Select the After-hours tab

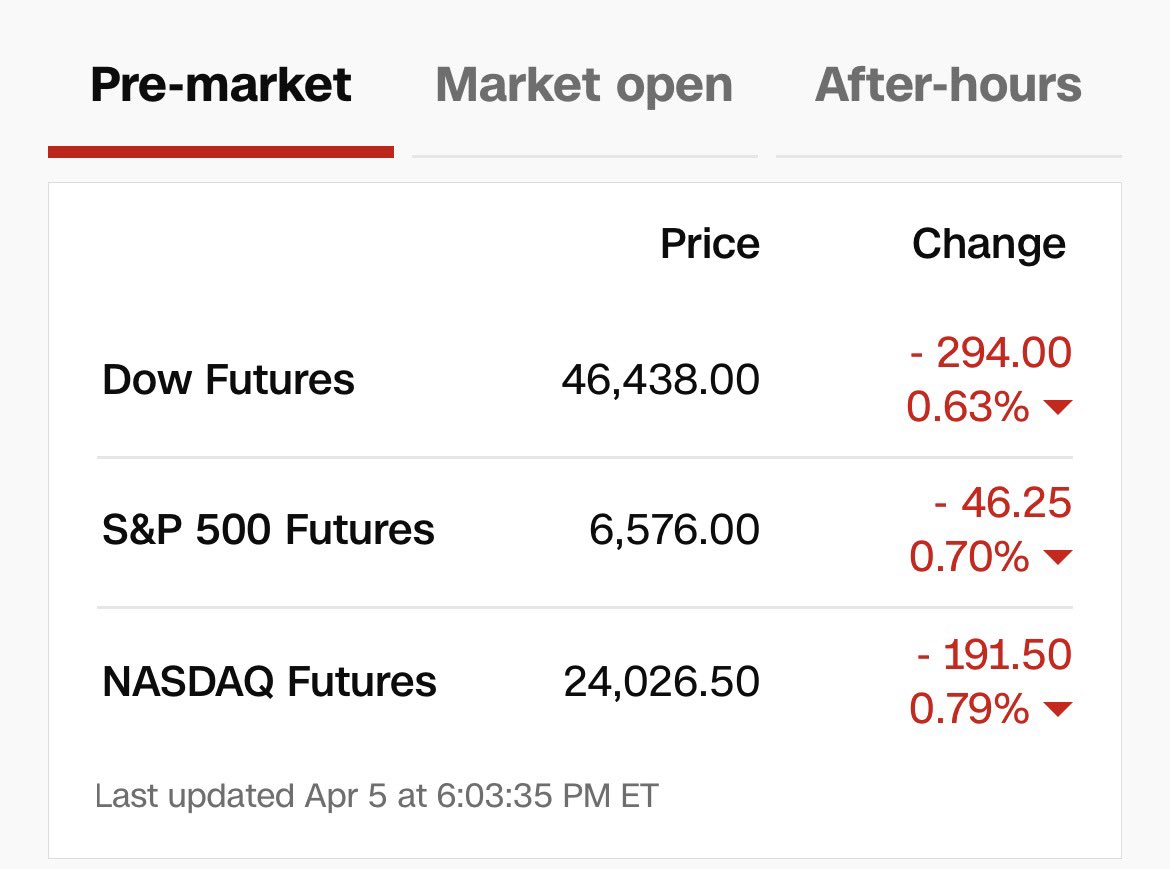(948, 85)
